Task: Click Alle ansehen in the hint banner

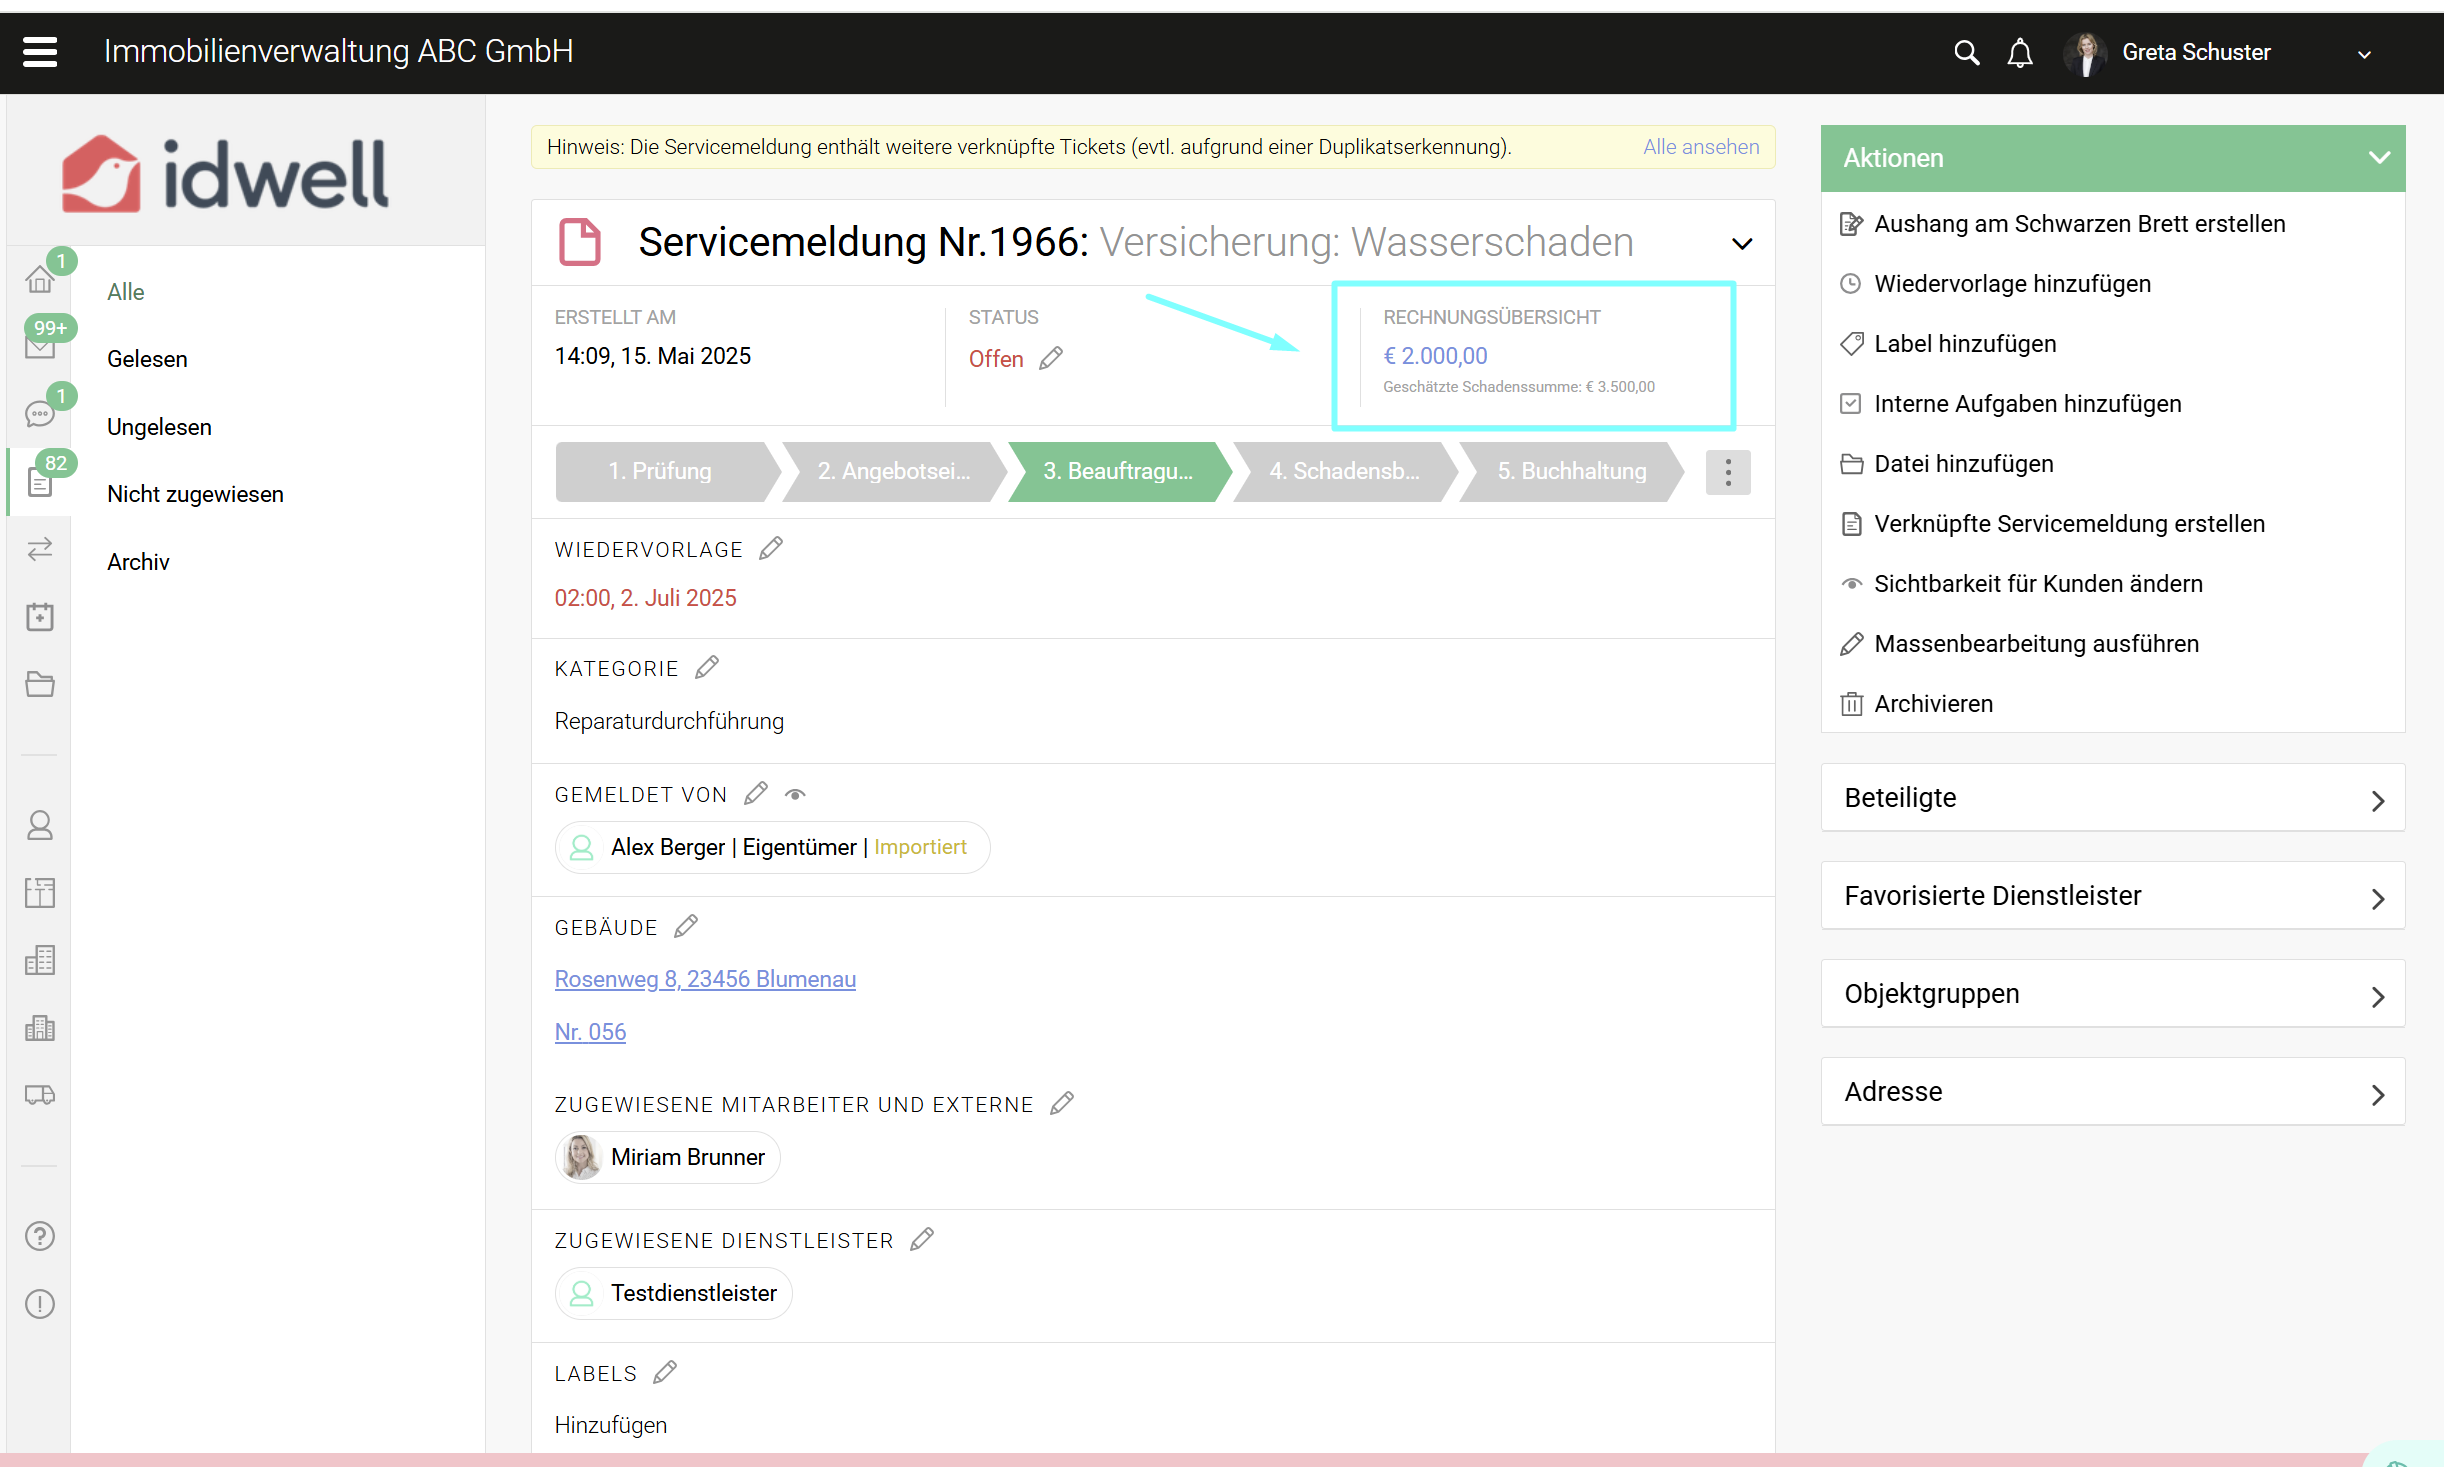Action: 1700,147
